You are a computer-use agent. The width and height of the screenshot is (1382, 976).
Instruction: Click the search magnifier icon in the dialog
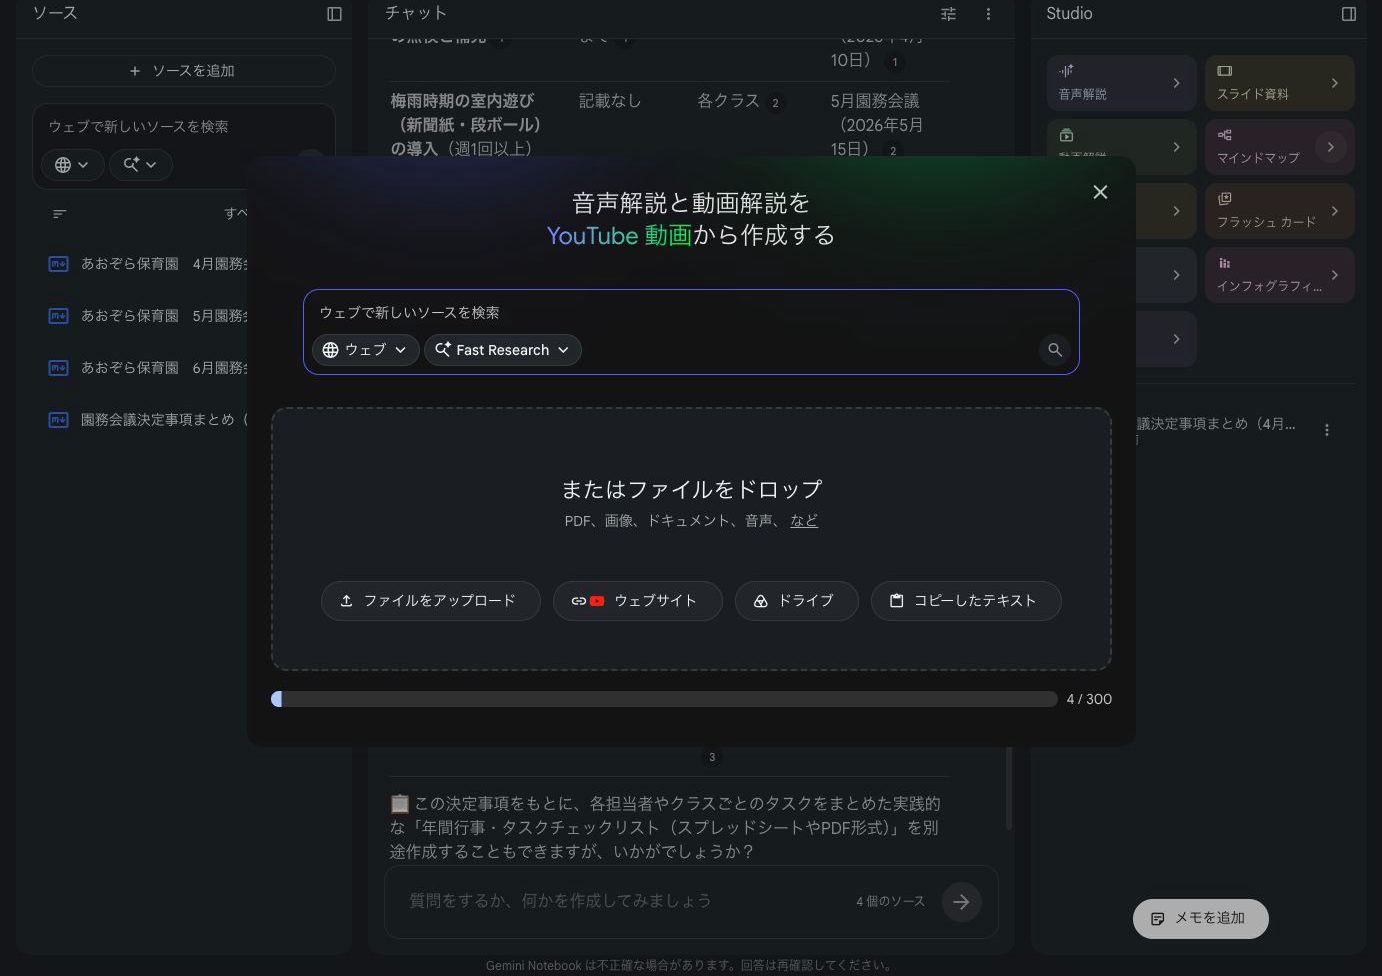click(x=1055, y=350)
